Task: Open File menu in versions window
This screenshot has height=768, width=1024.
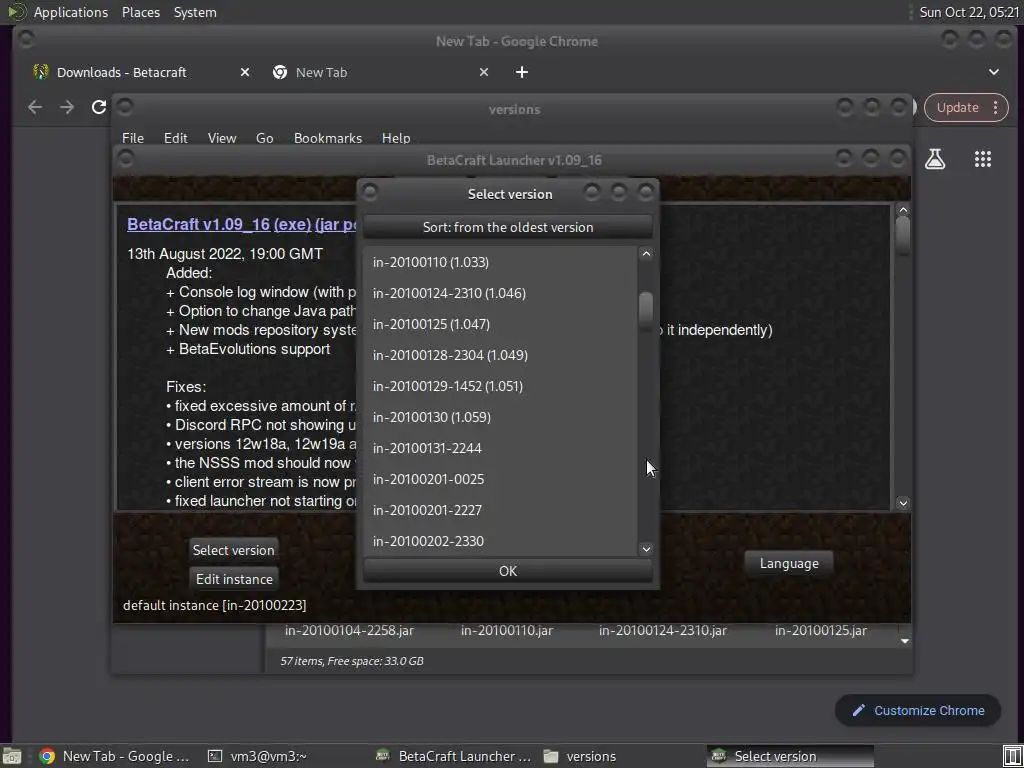Action: pos(133,138)
